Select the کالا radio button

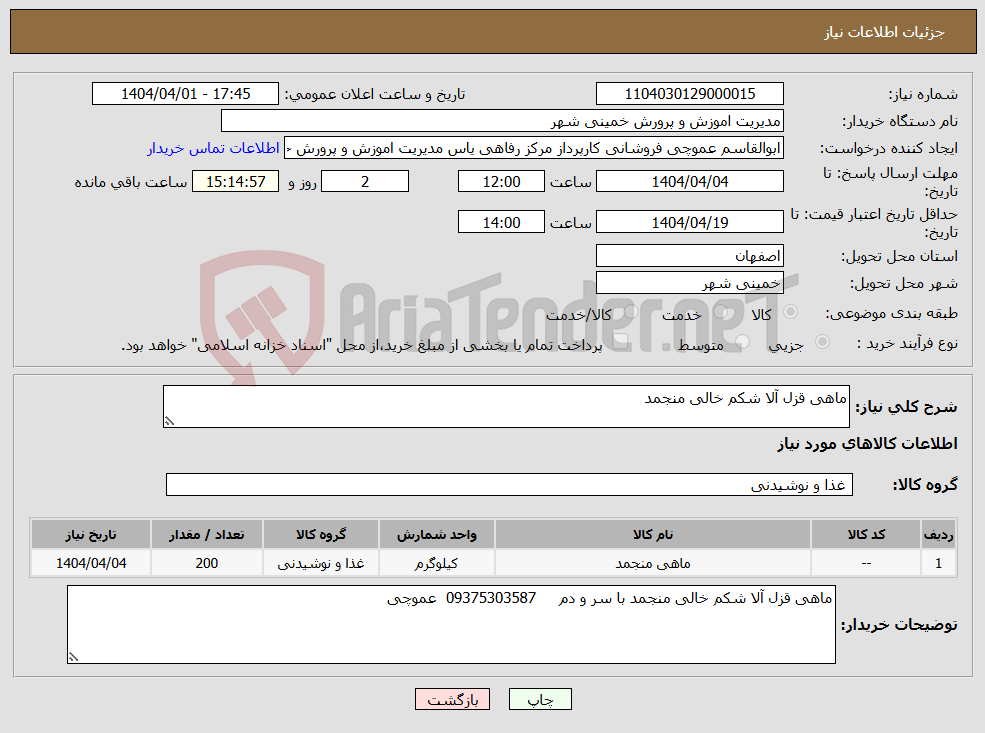pyautogui.click(x=791, y=312)
